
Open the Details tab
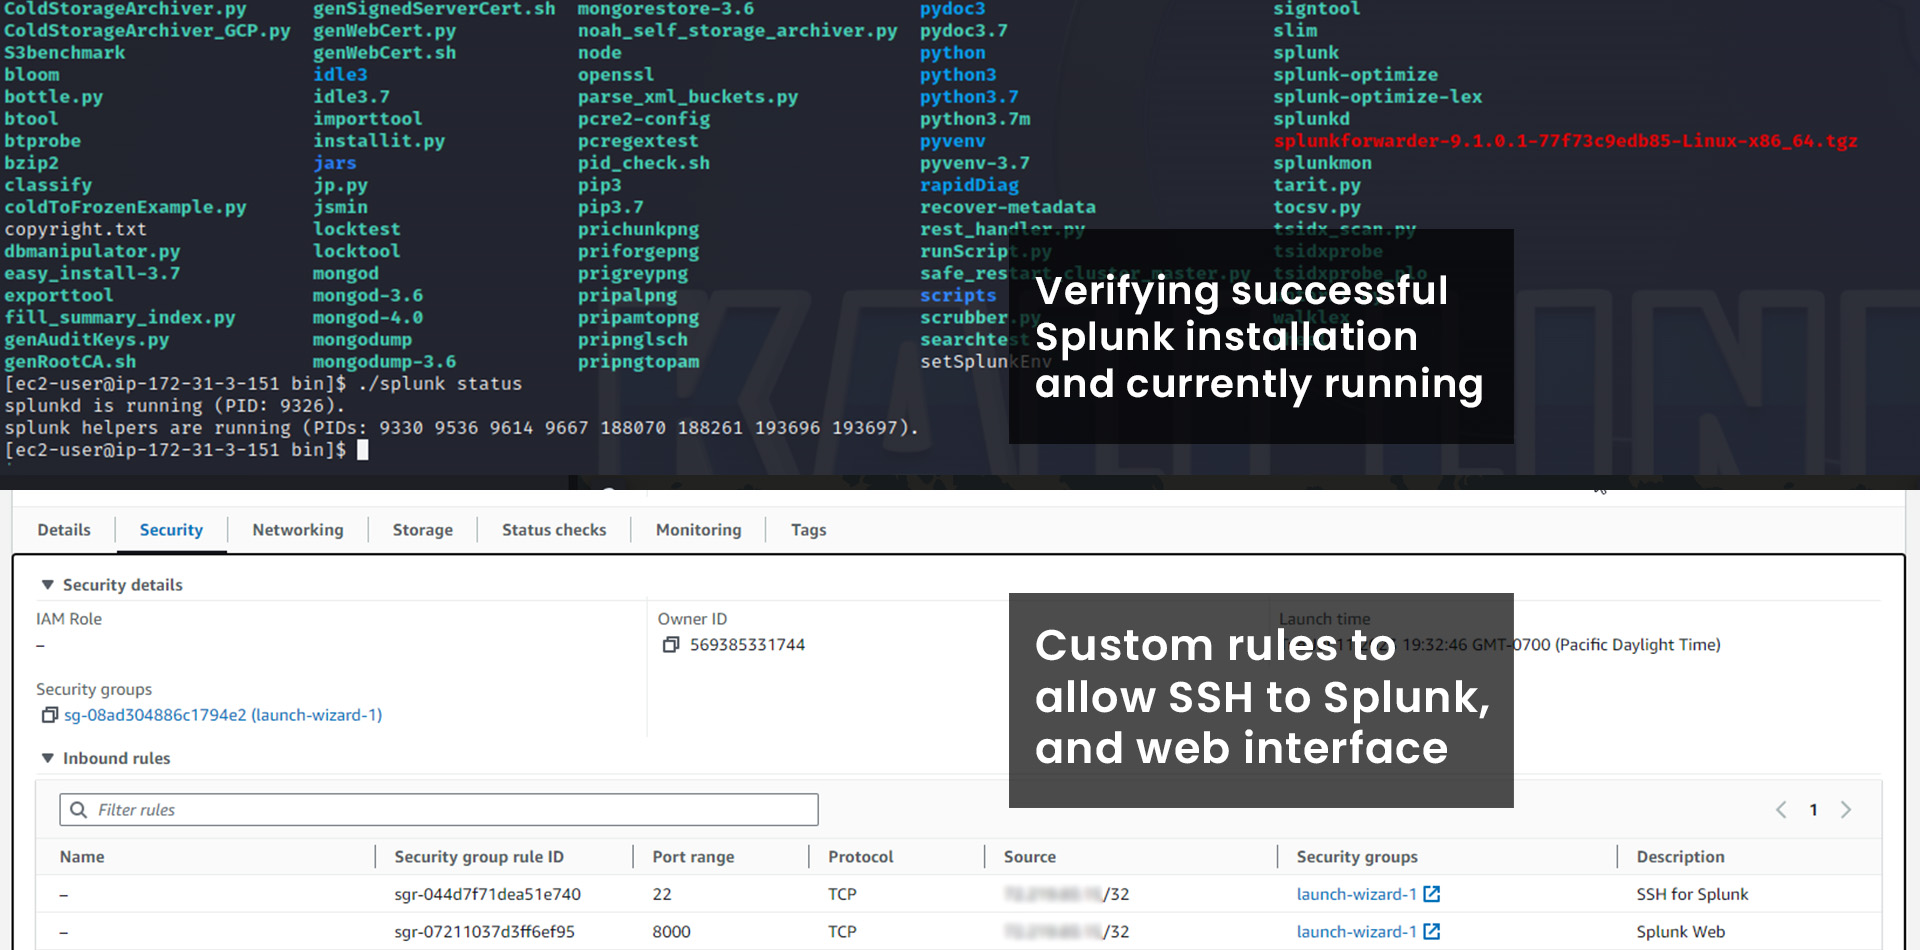click(64, 530)
